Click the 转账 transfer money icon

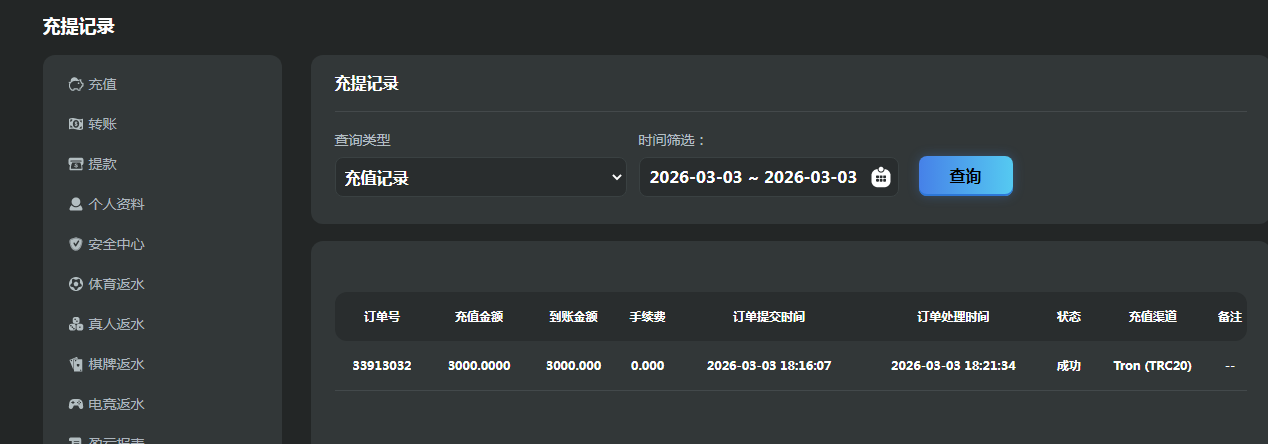pos(75,124)
